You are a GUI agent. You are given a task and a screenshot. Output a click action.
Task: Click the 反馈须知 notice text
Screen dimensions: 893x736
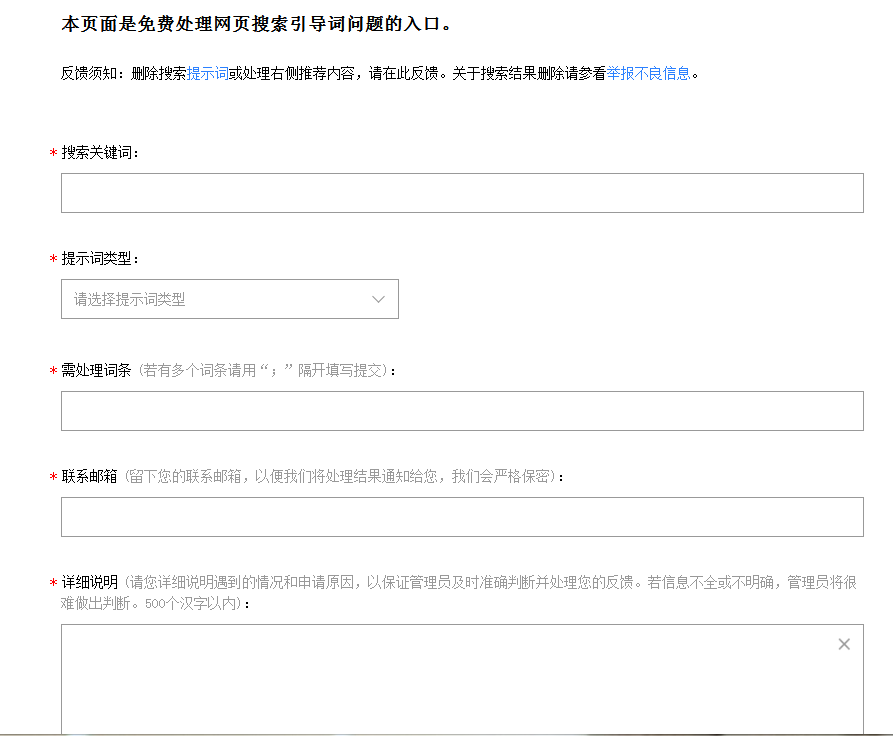(x=85, y=71)
